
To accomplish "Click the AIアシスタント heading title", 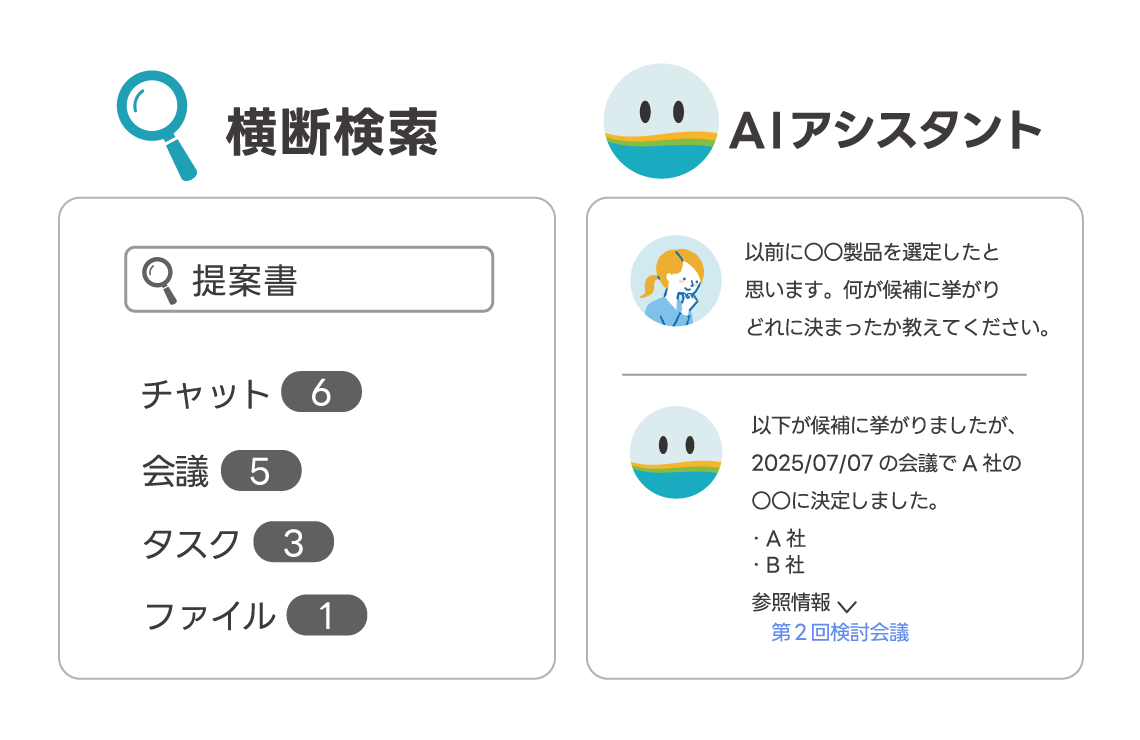I will click(885, 131).
